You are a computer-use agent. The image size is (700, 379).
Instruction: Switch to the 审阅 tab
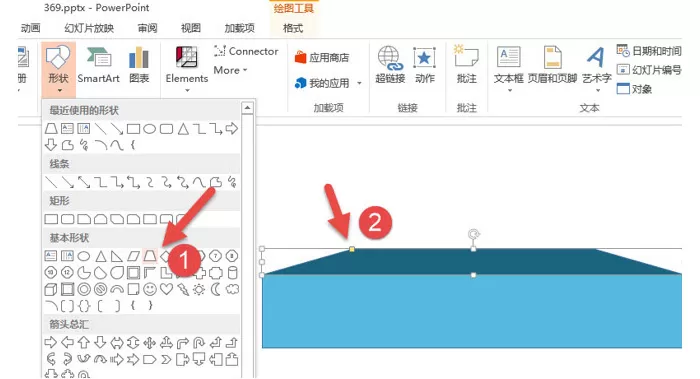[147, 29]
